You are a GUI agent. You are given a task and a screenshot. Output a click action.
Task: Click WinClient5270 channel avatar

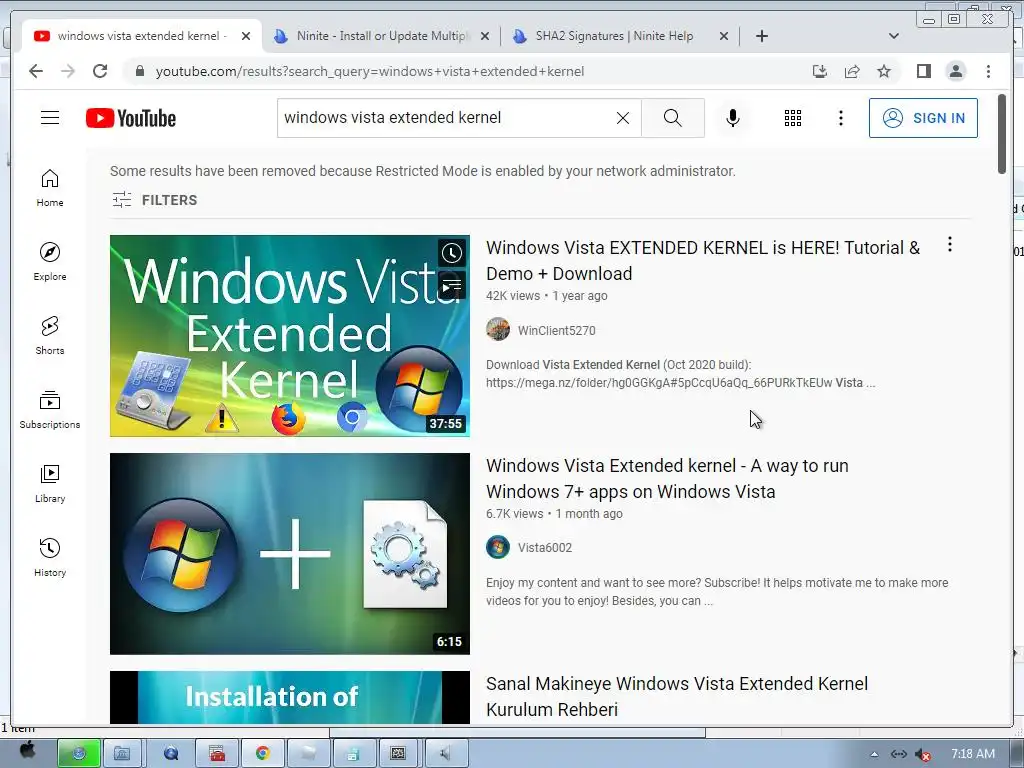click(x=498, y=329)
